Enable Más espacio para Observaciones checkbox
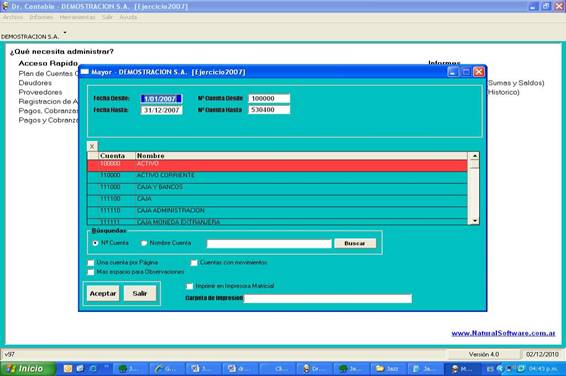 click(x=91, y=272)
